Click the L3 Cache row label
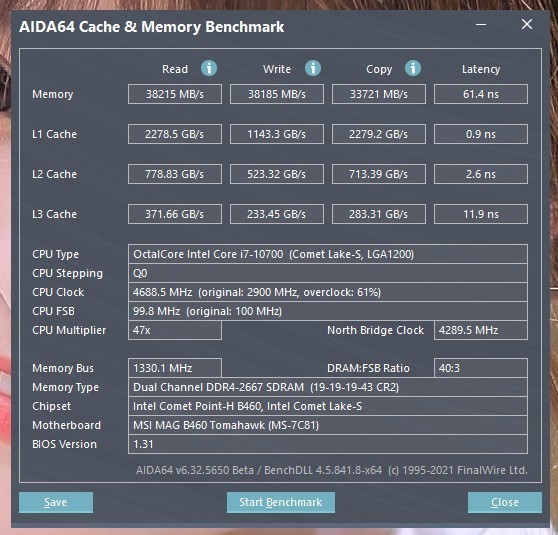Image resolution: width=558 pixels, height=535 pixels. [54, 214]
